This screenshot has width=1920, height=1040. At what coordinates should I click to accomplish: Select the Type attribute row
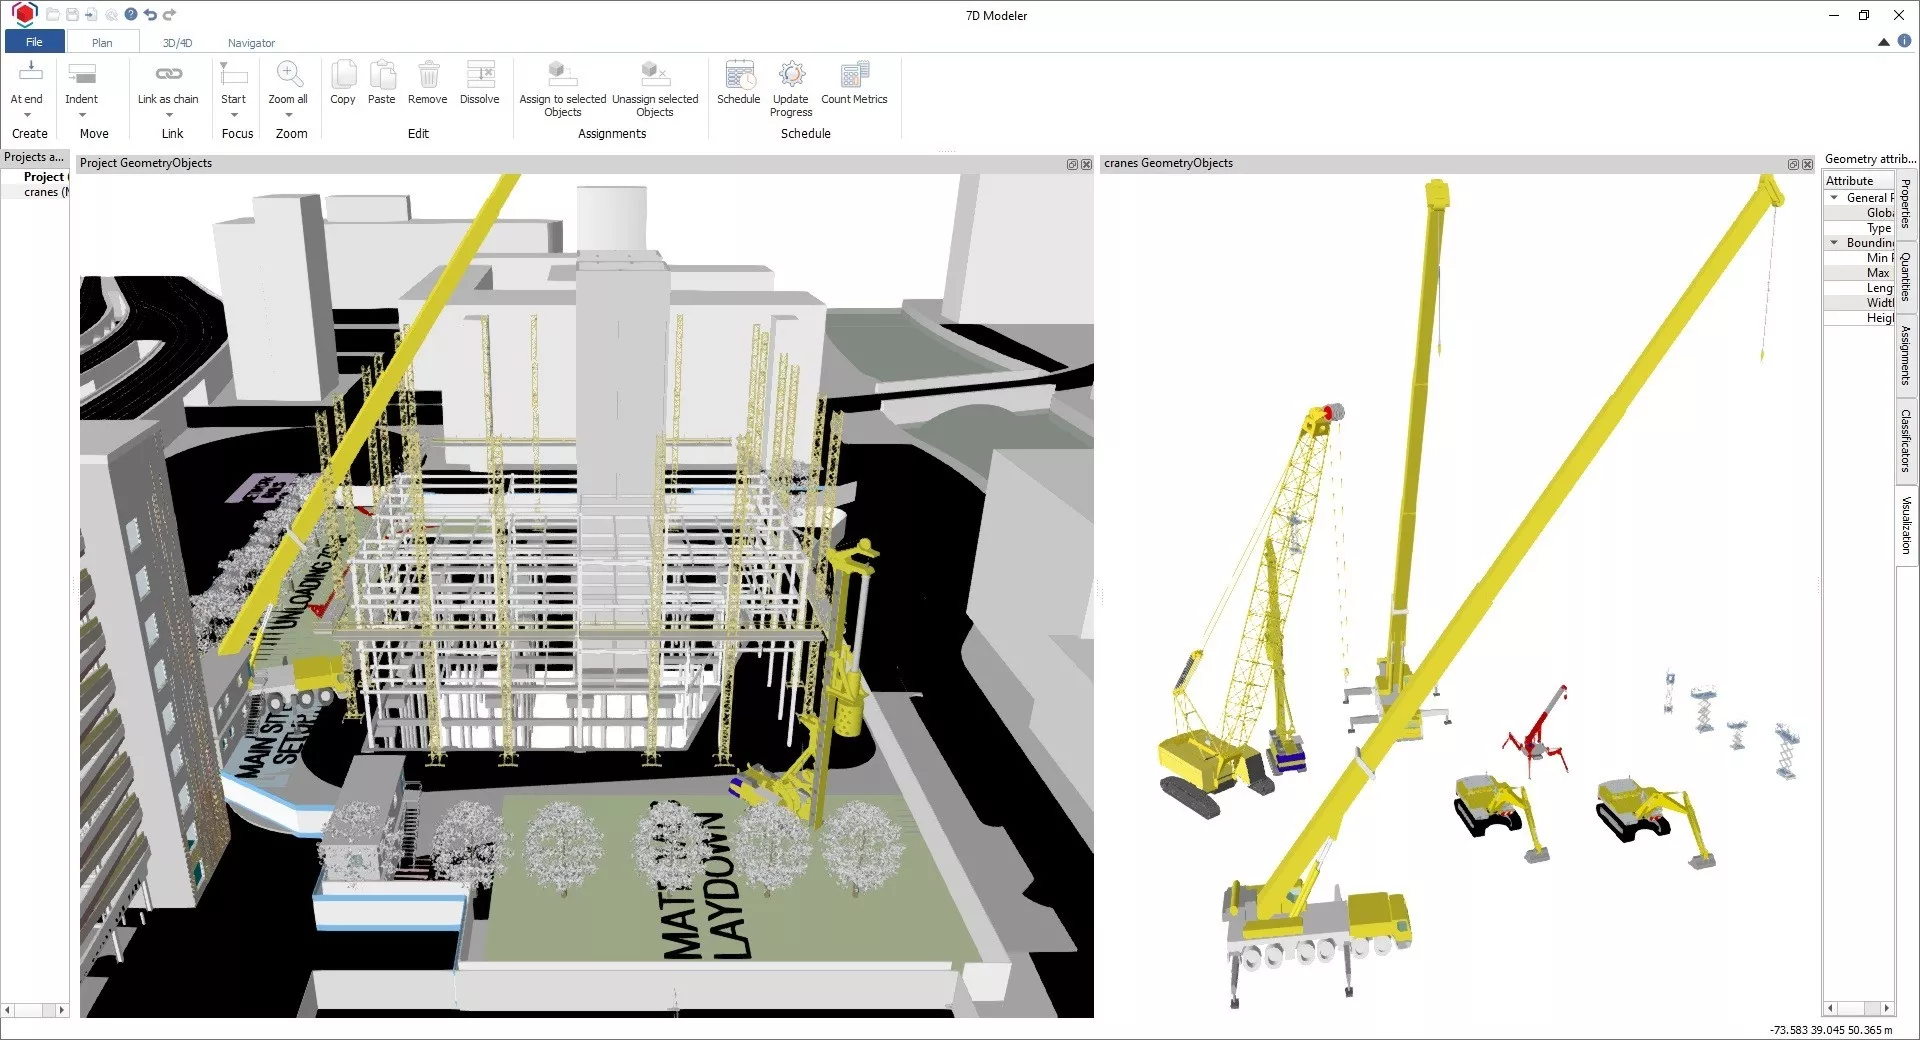(x=1858, y=228)
